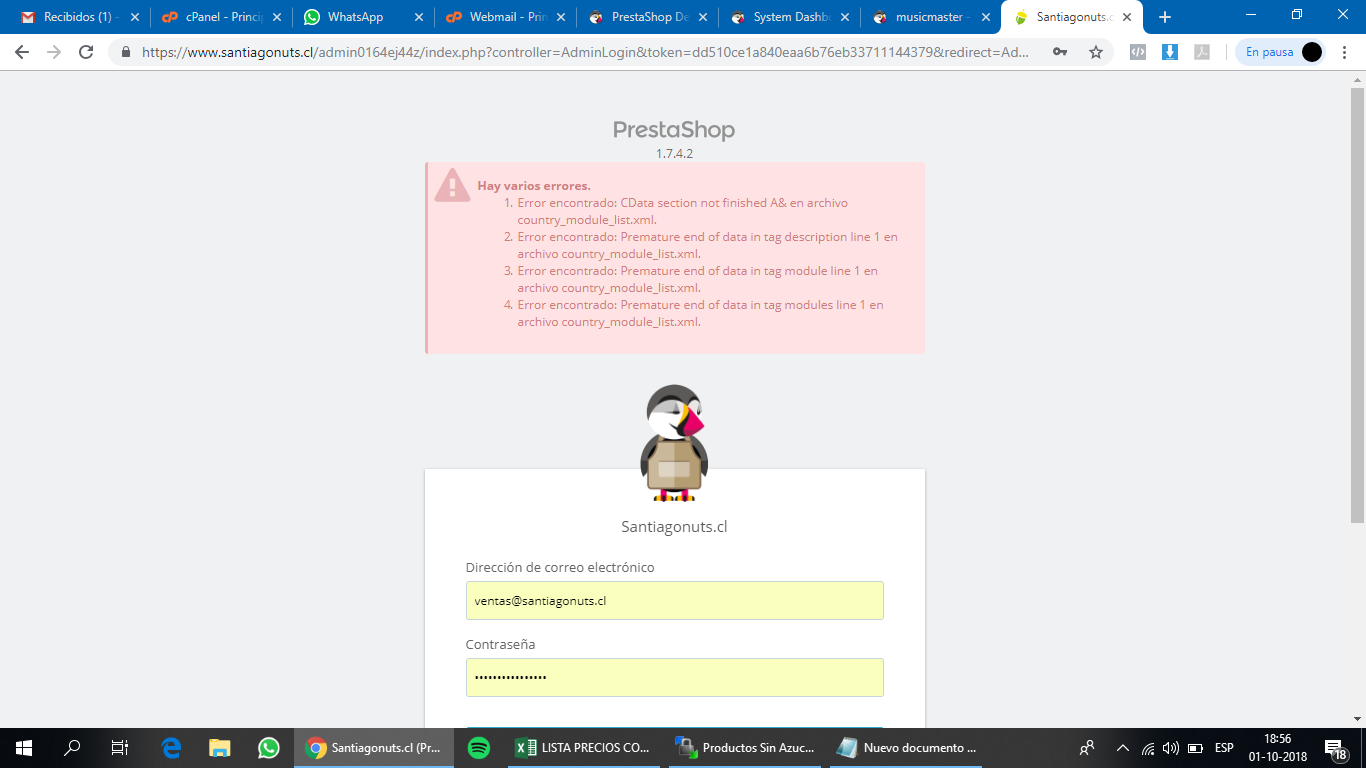Open Task View on taskbar

pyautogui.click(x=120, y=748)
